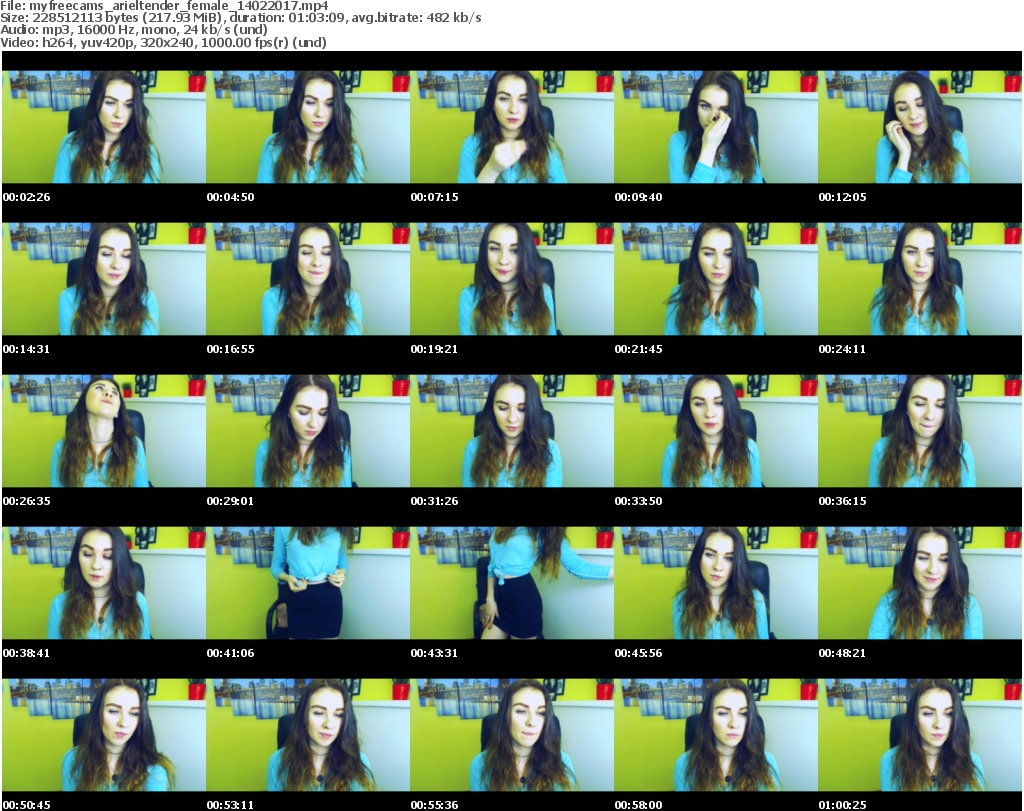Click the 00:31:26 timestamp label
Viewport: 1024px width, 811px height.
click(x=434, y=501)
